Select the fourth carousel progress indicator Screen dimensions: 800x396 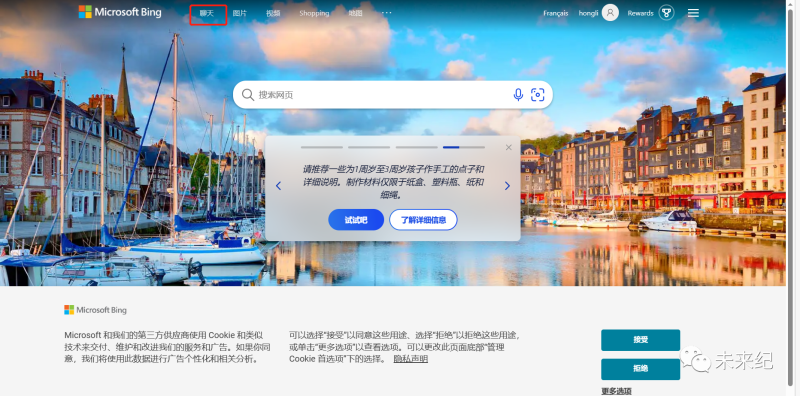point(464,147)
